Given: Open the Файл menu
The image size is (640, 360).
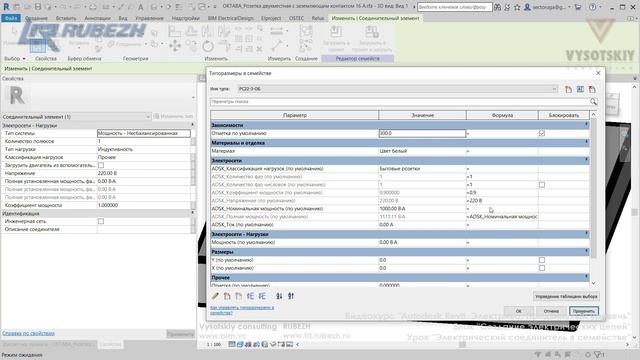Looking at the screenshot, I should click(11, 18).
